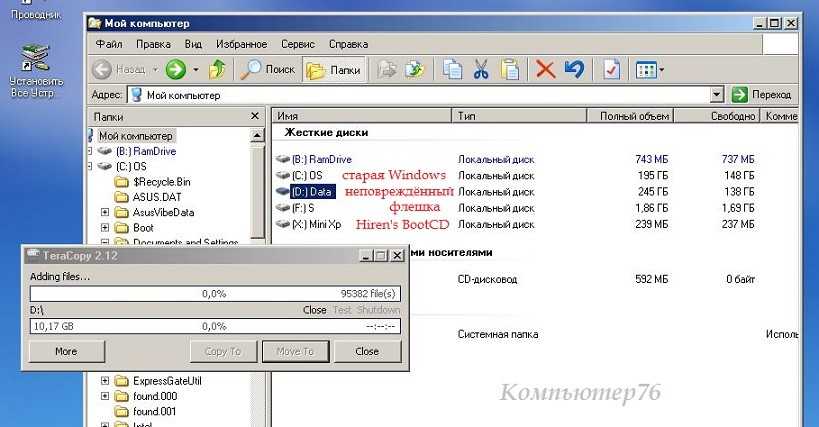819x427 pixels.
Task: Expand the Boot folder node
Action: click(105, 228)
